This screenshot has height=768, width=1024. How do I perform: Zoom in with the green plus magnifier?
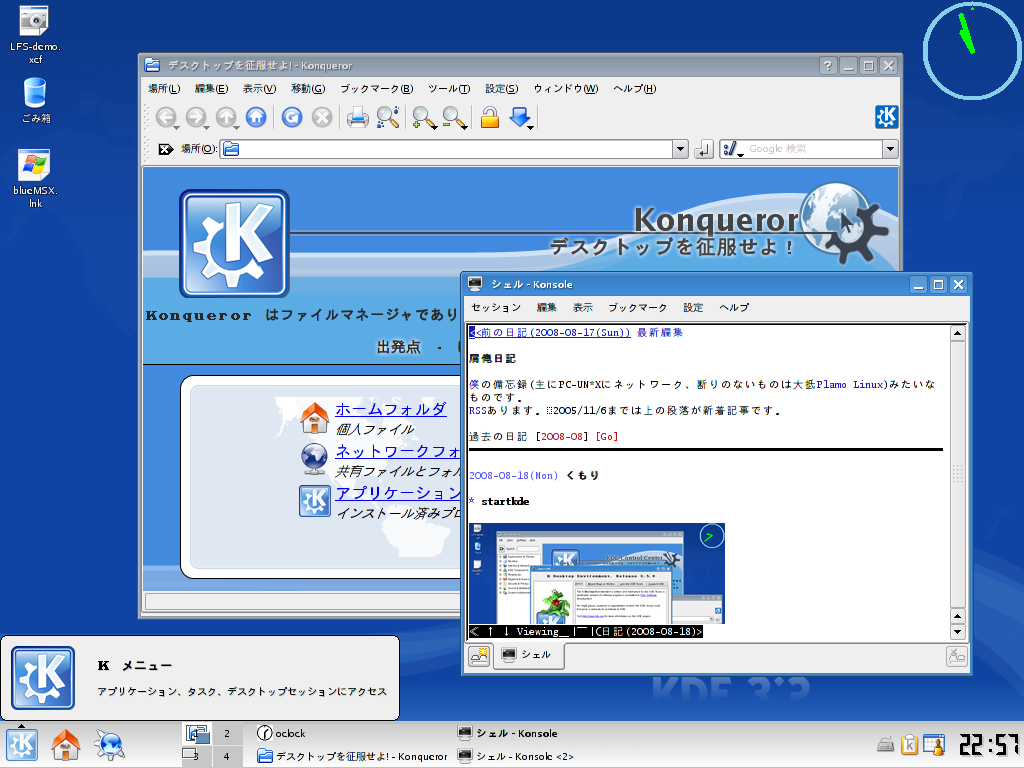tap(424, 118)
